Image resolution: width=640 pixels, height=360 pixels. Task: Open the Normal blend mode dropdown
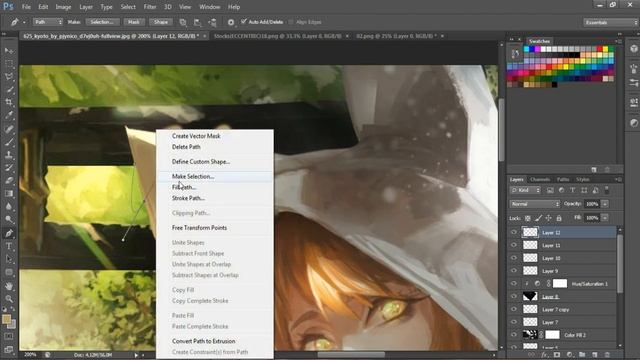click(x=535, y=204)
